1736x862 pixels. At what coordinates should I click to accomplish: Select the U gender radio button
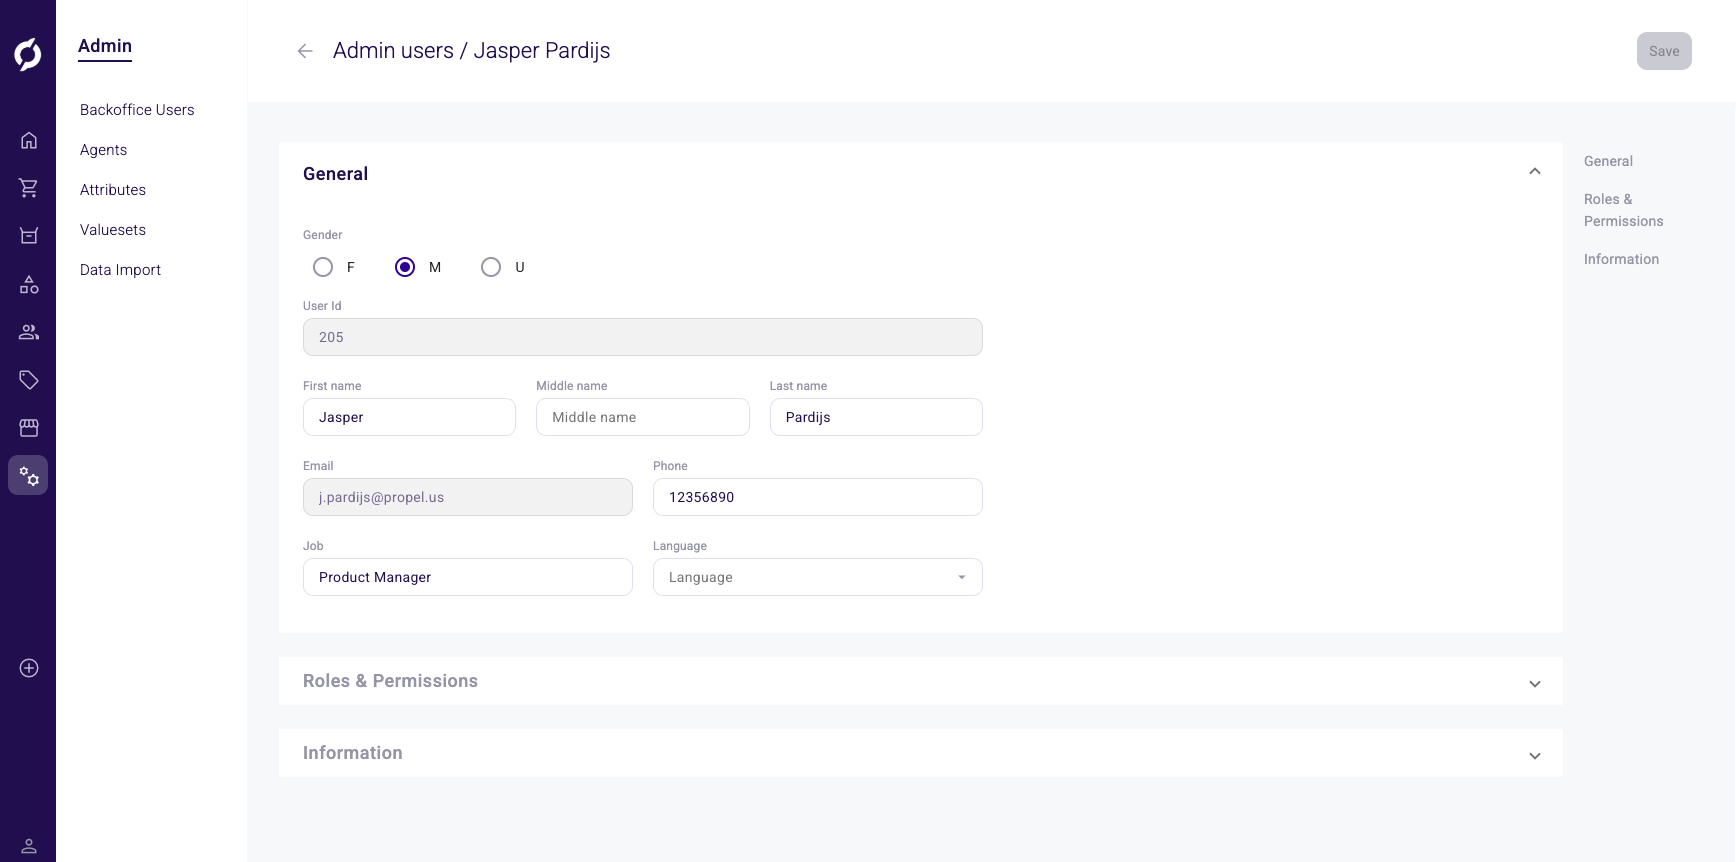point(491,267)
